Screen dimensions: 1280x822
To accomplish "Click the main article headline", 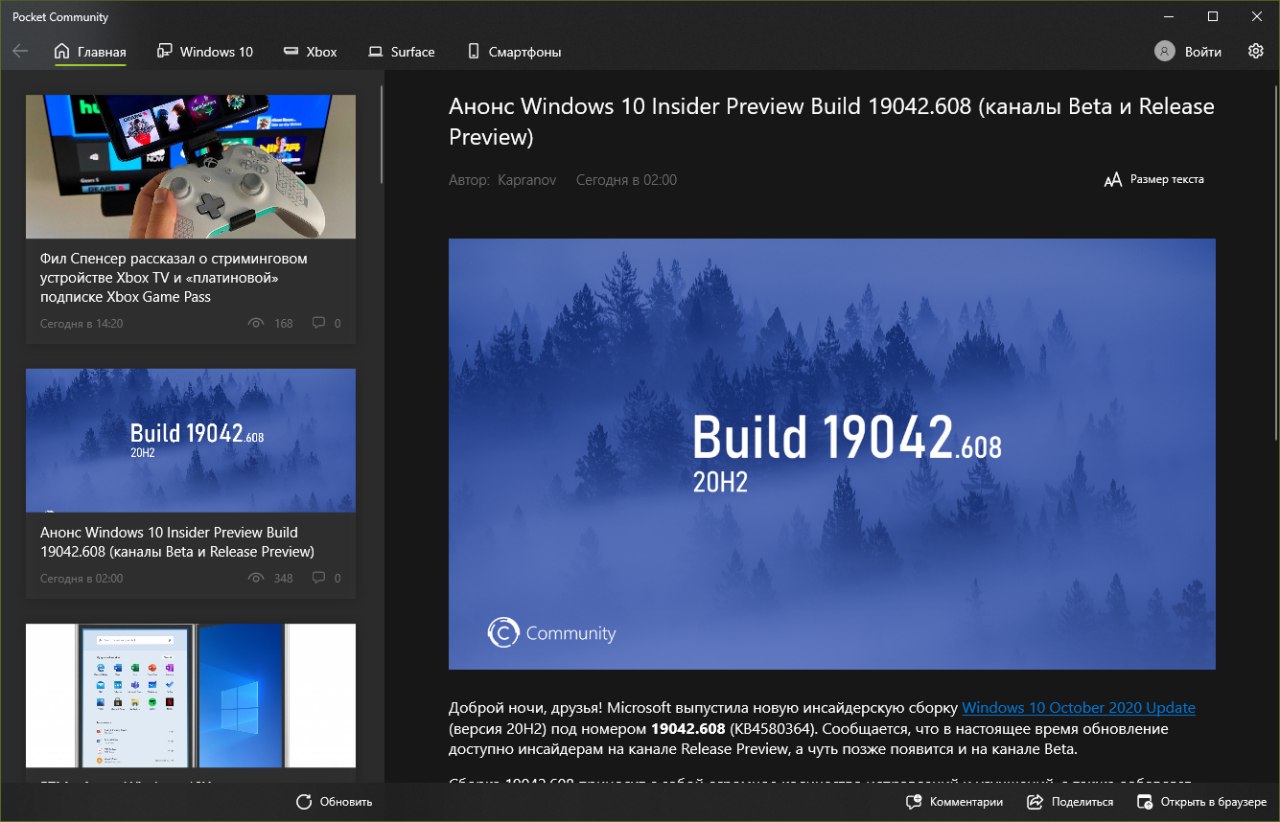I will tap(832, 121).
